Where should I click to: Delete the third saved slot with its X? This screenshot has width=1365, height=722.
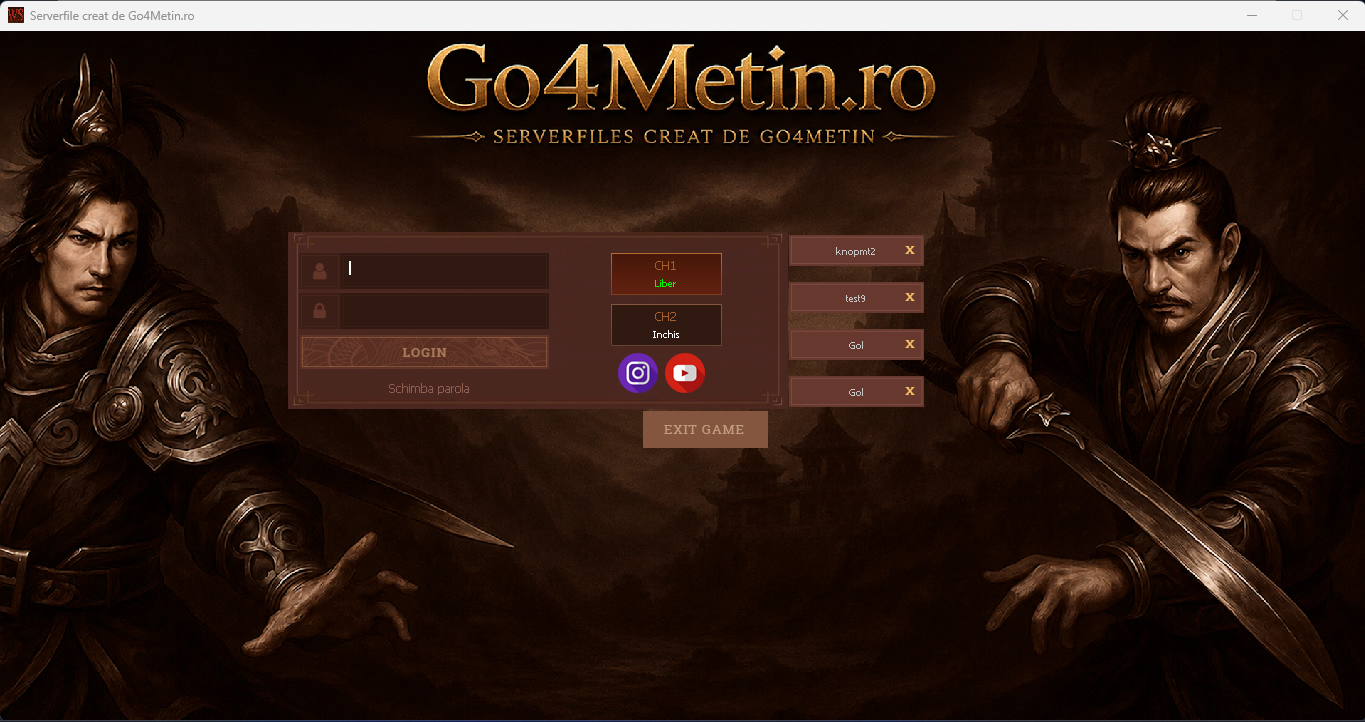pos(910,344)
